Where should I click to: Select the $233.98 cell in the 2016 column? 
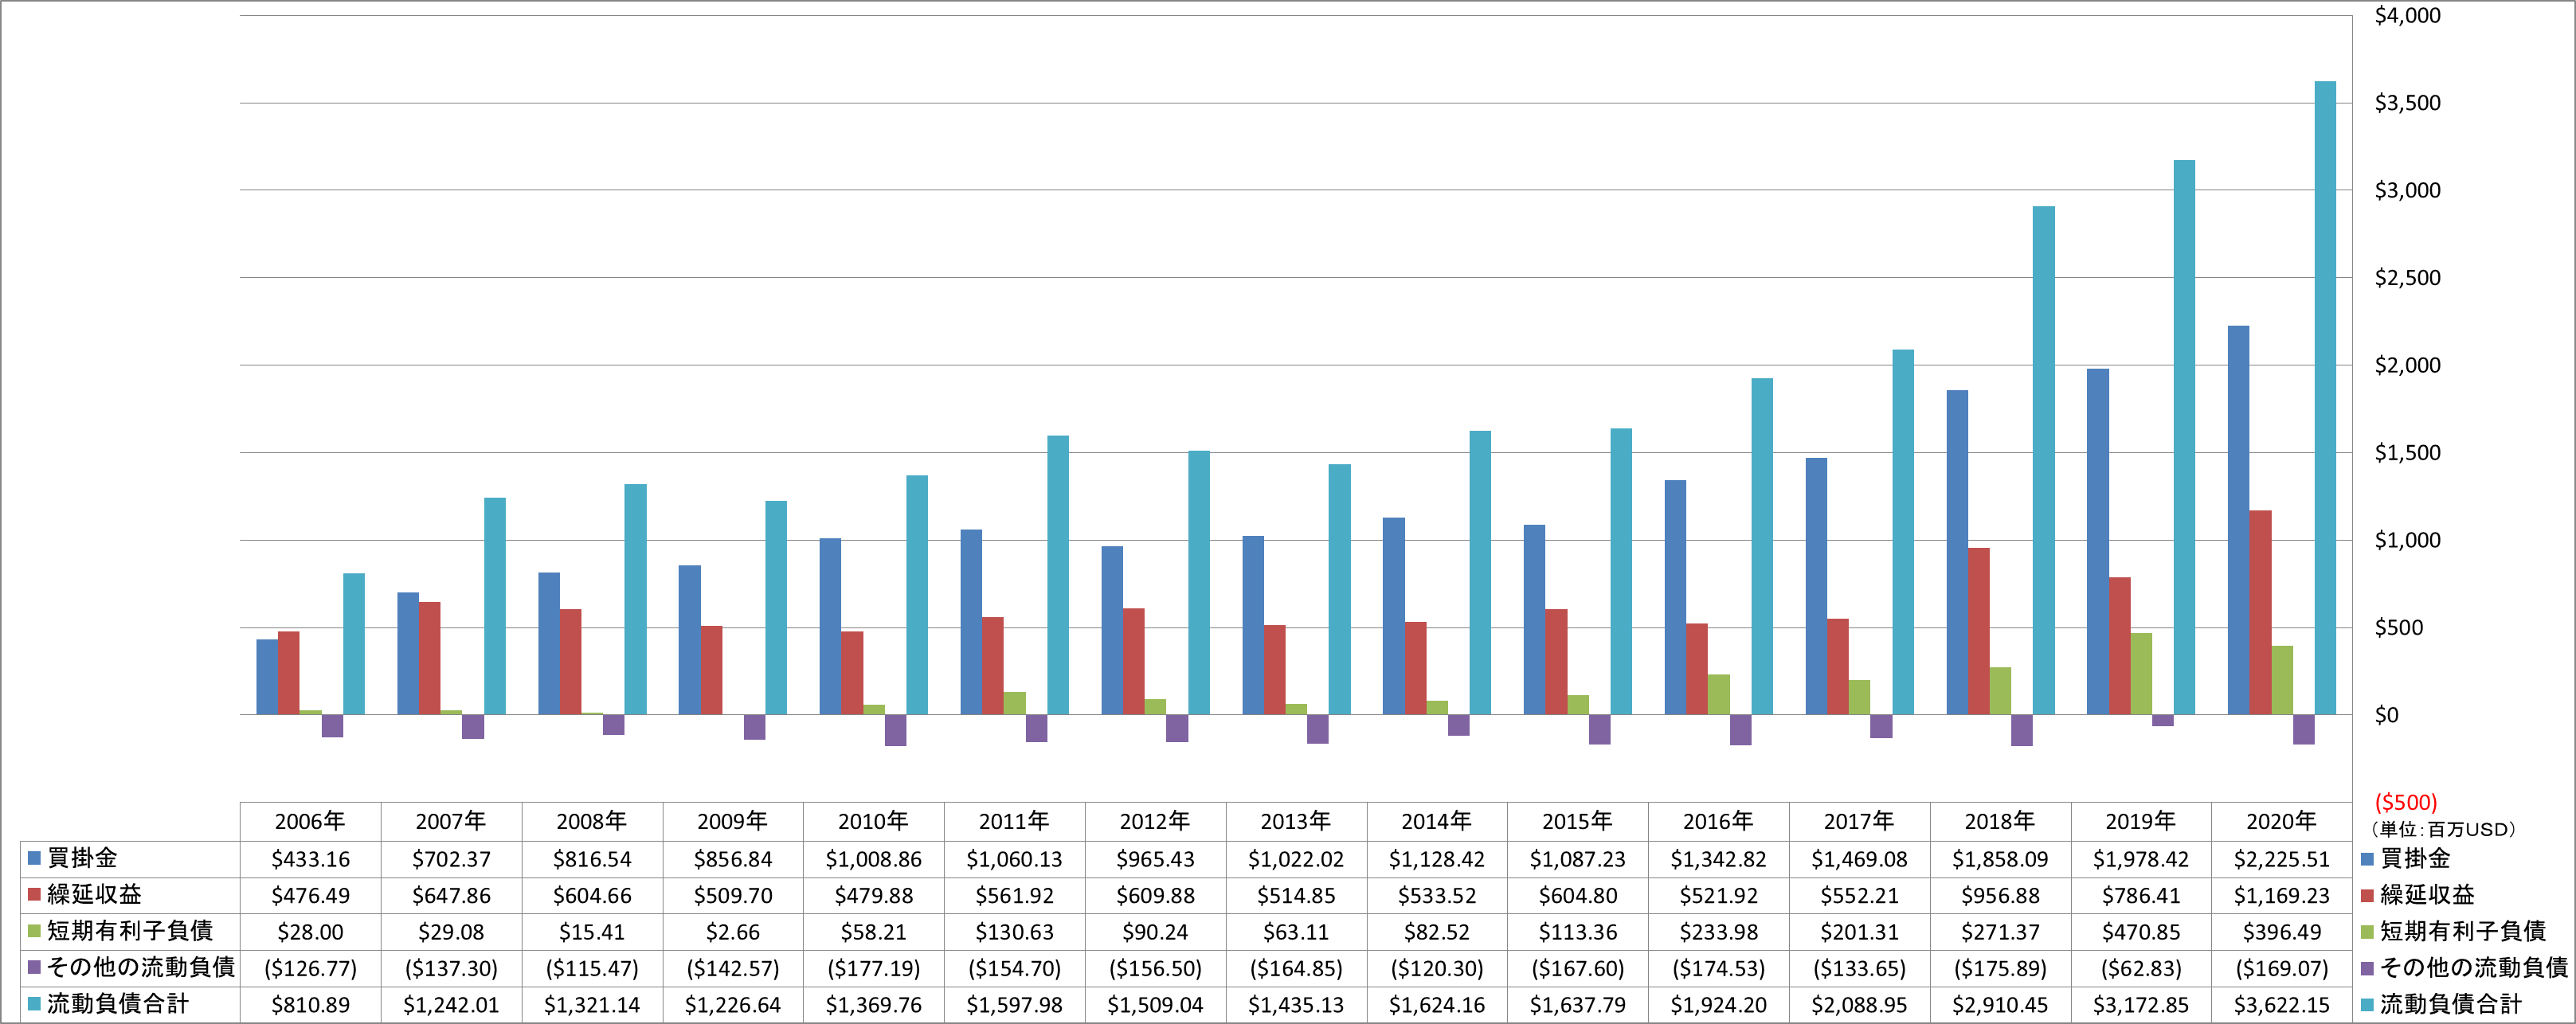[1718, 932]
